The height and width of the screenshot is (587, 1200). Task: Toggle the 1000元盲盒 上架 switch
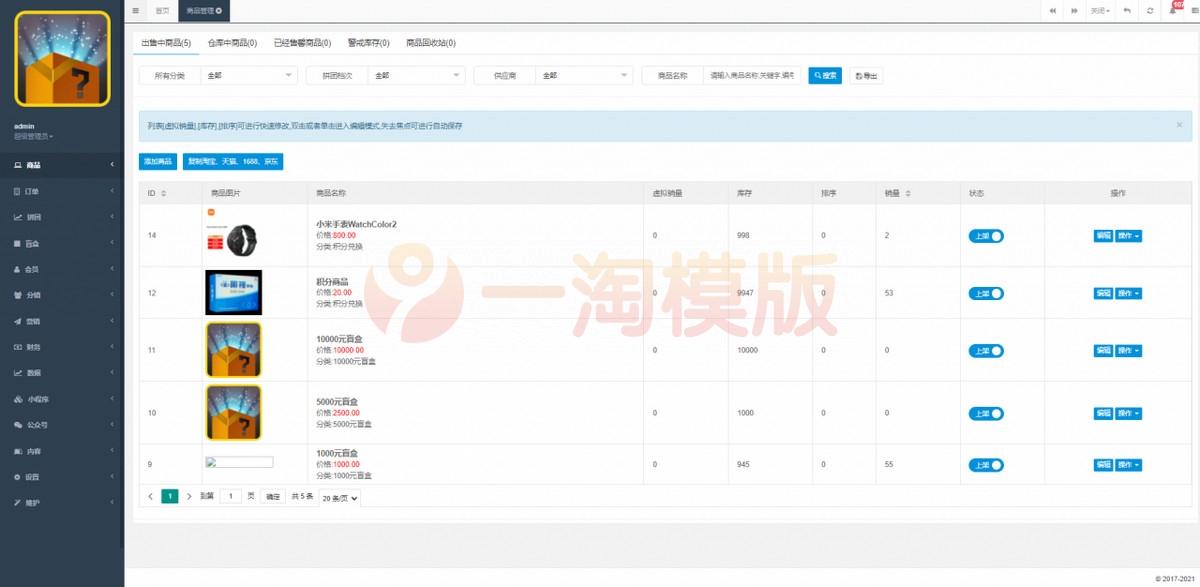985,464
